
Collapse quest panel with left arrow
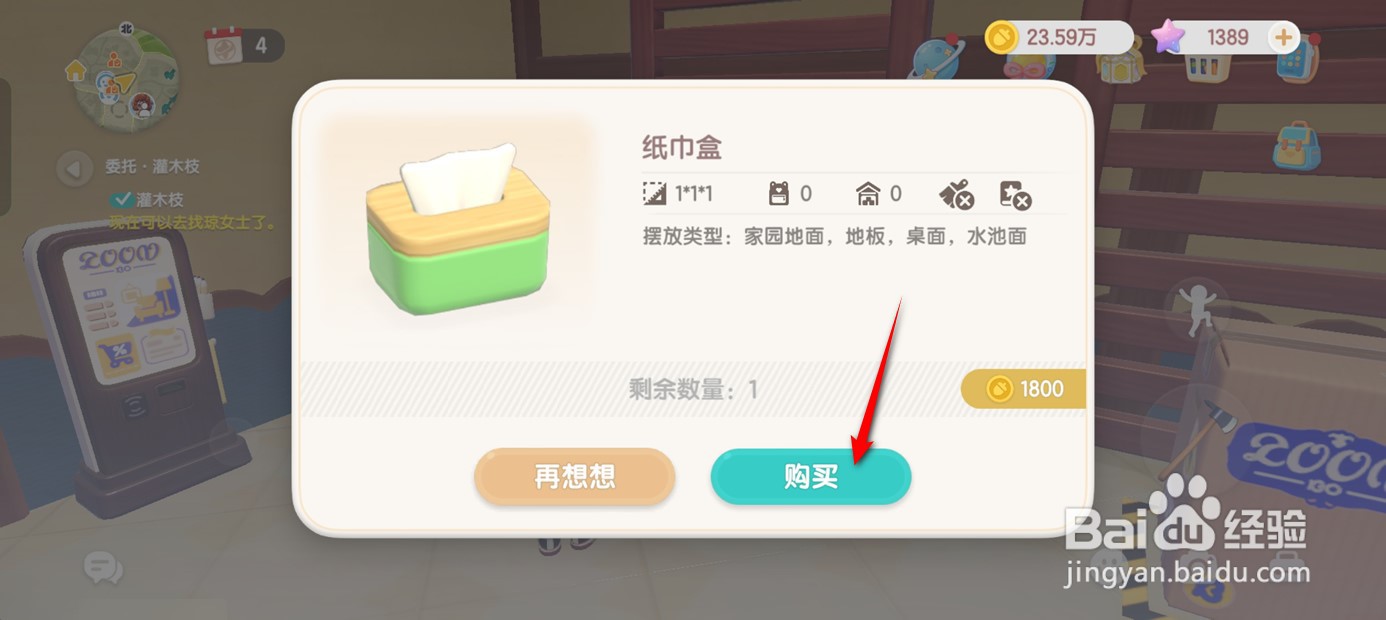click(73, 168)
